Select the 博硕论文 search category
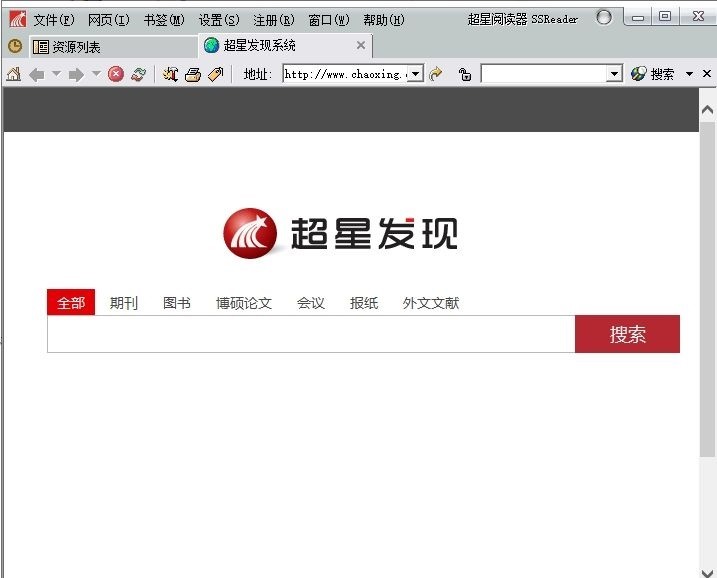717x578 pixels. coord(244,303)
